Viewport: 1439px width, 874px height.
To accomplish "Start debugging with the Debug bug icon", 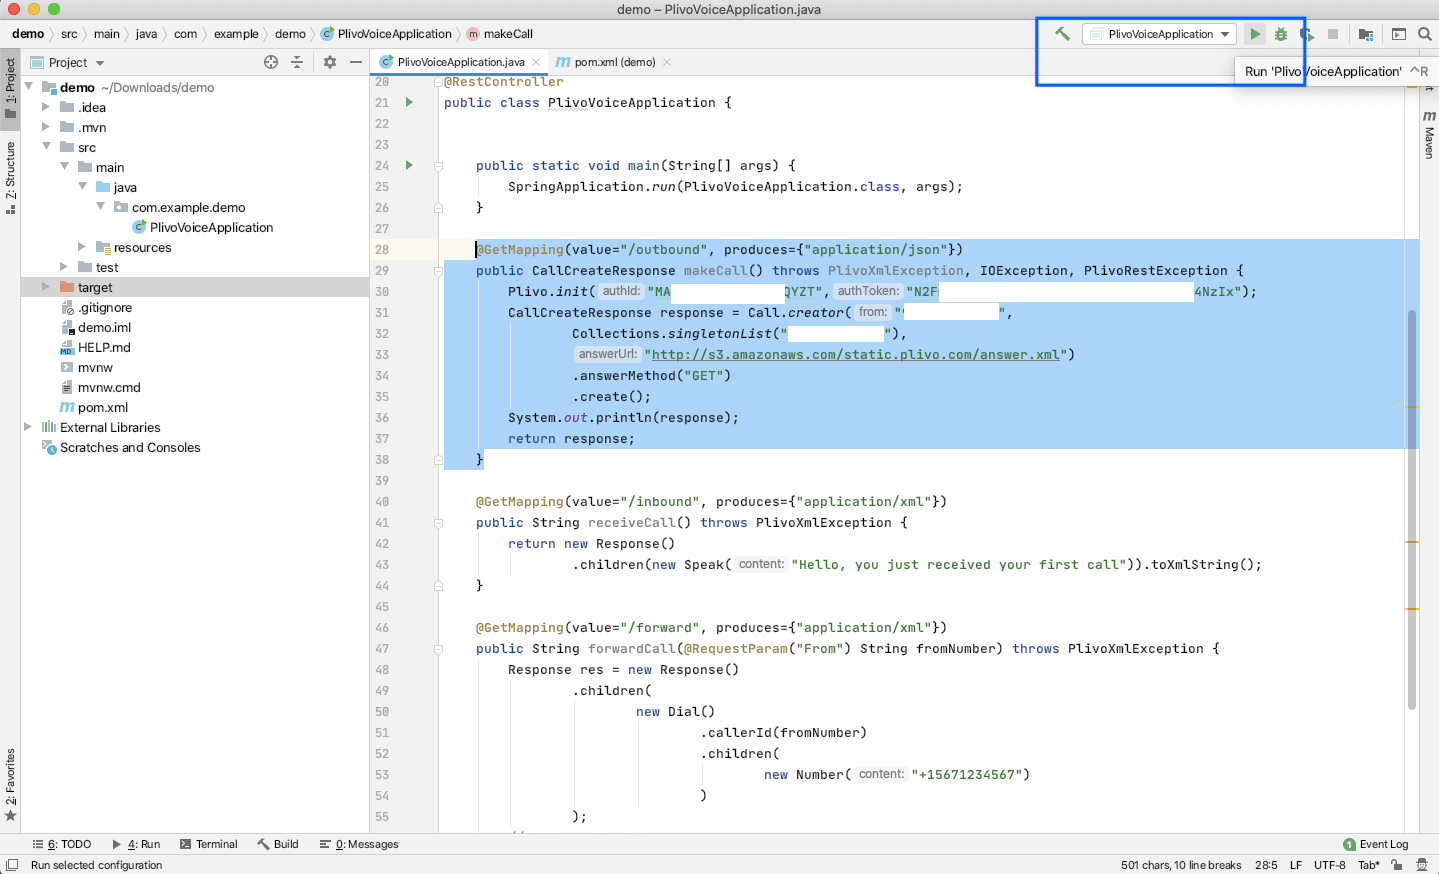I will pos(1281,34).
